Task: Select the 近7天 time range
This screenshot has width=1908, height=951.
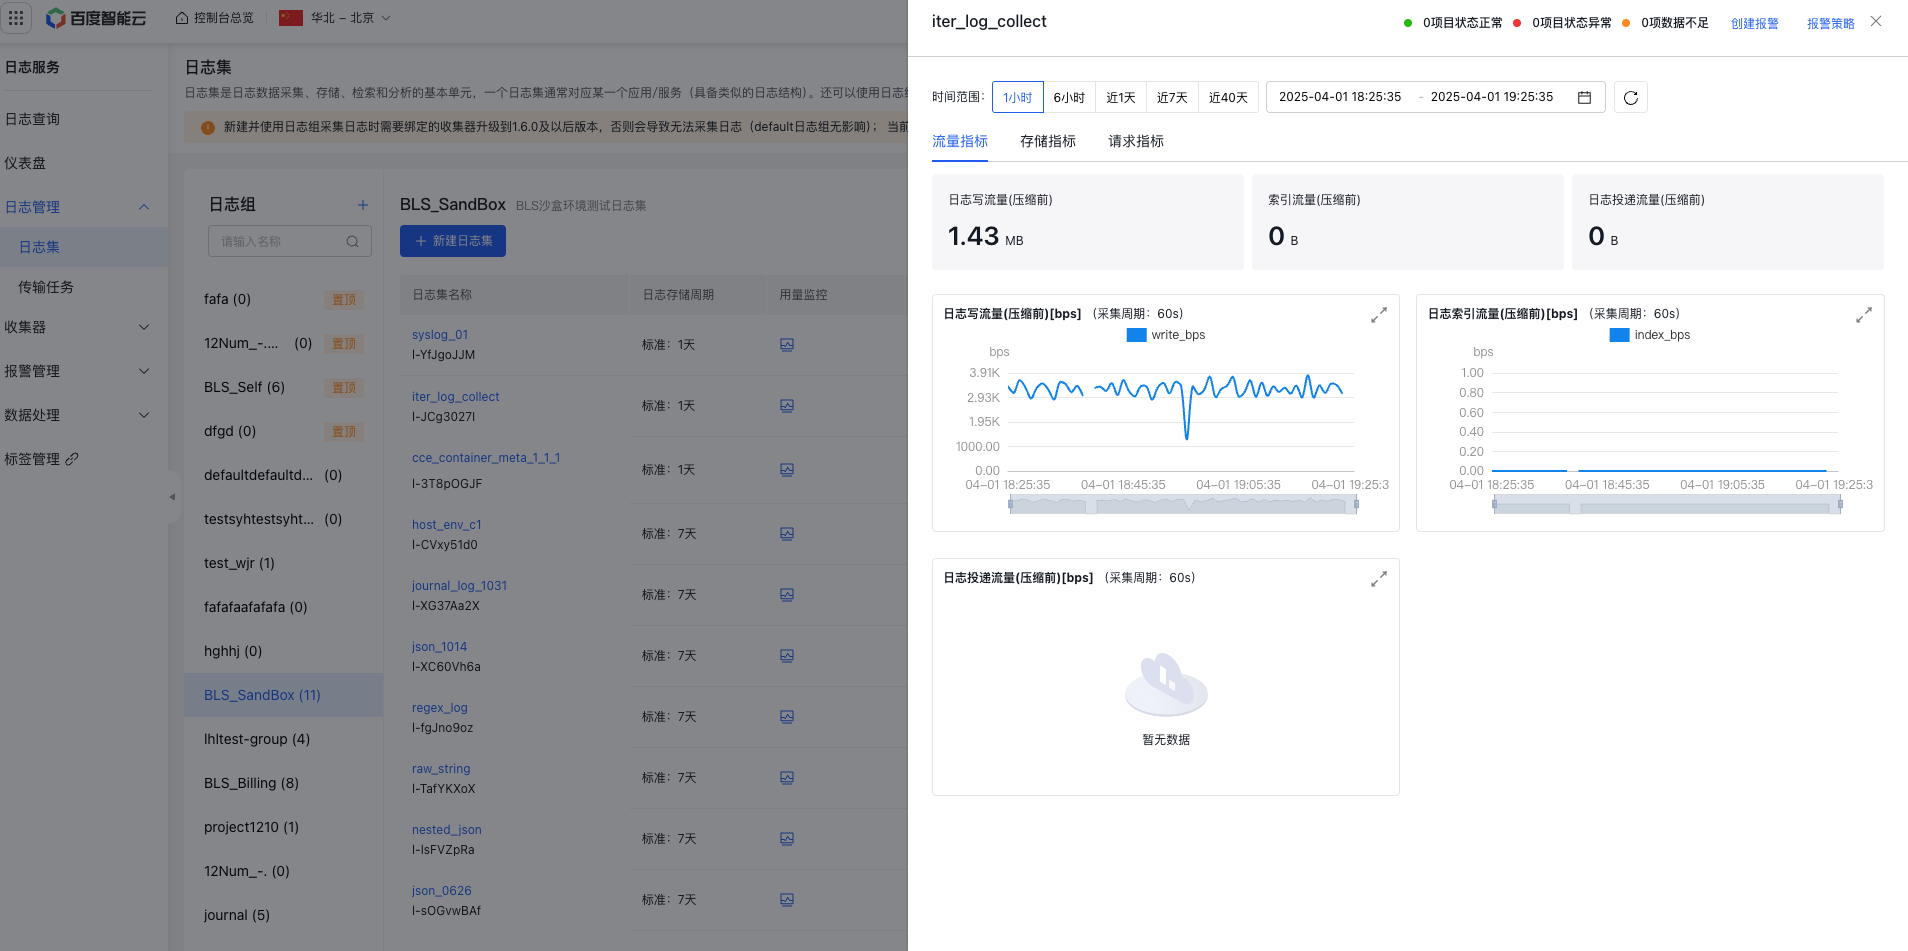Action: click(x=1172, y=97)
